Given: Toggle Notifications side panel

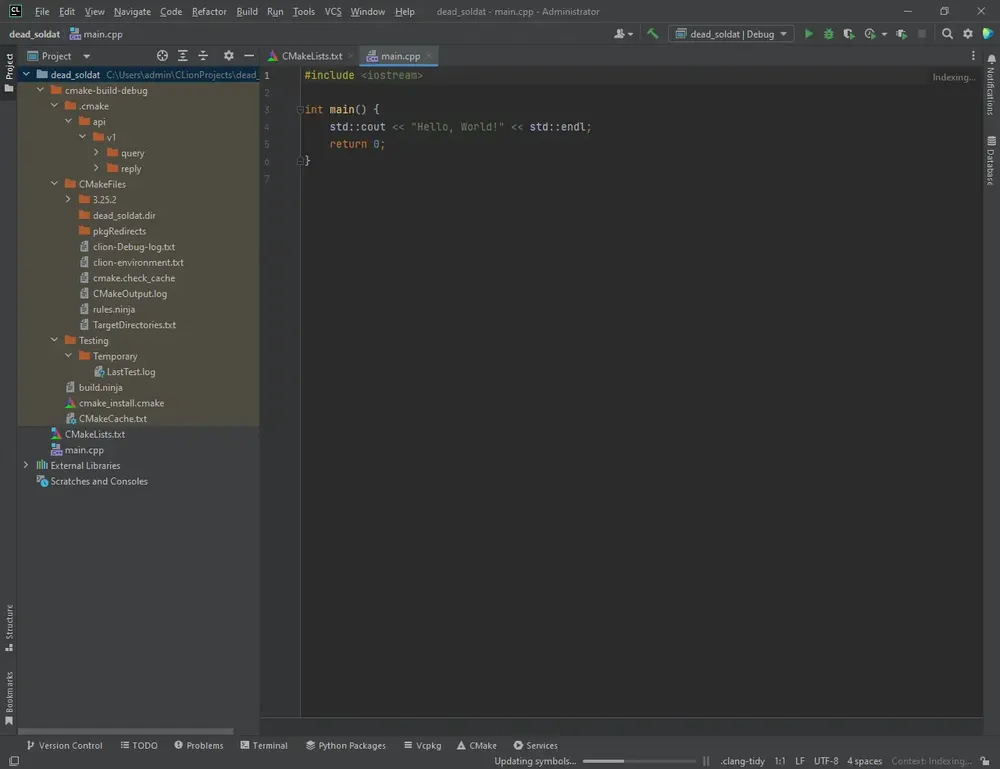Looking at the screenshot, I should tap(990, 85).
